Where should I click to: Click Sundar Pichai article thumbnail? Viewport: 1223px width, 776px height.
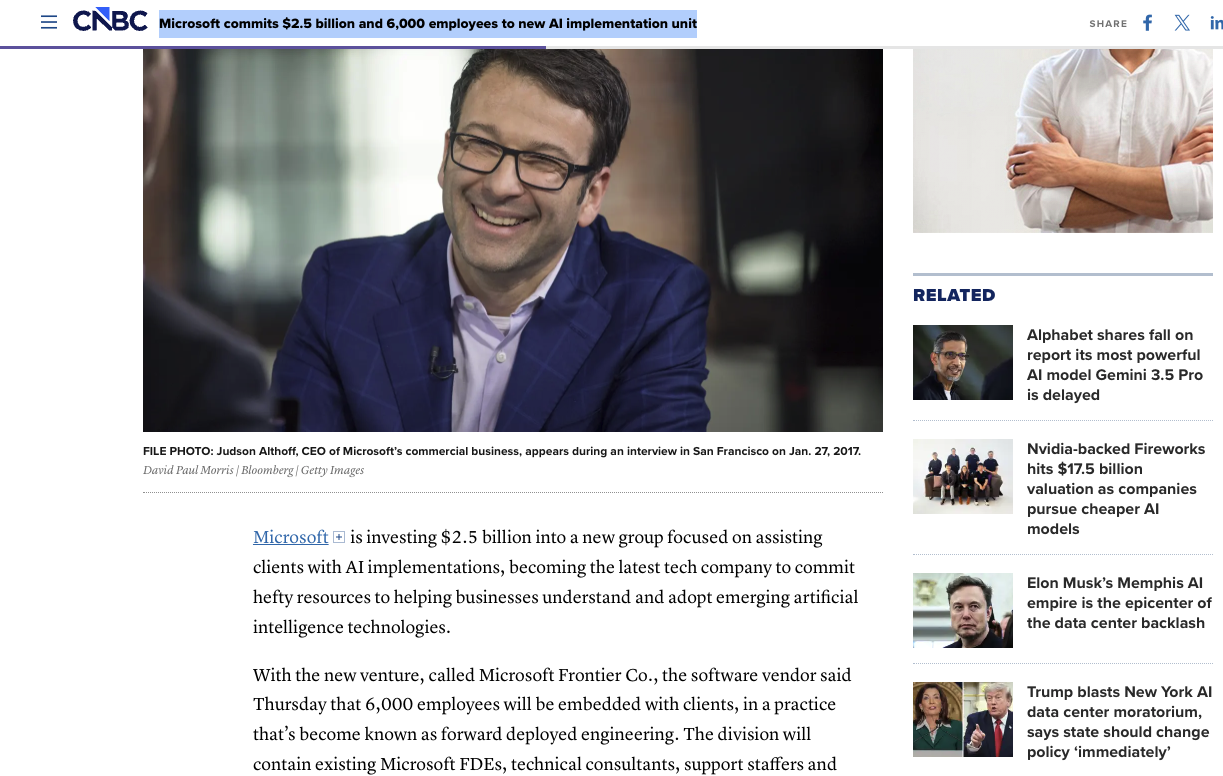click(963, 362)
